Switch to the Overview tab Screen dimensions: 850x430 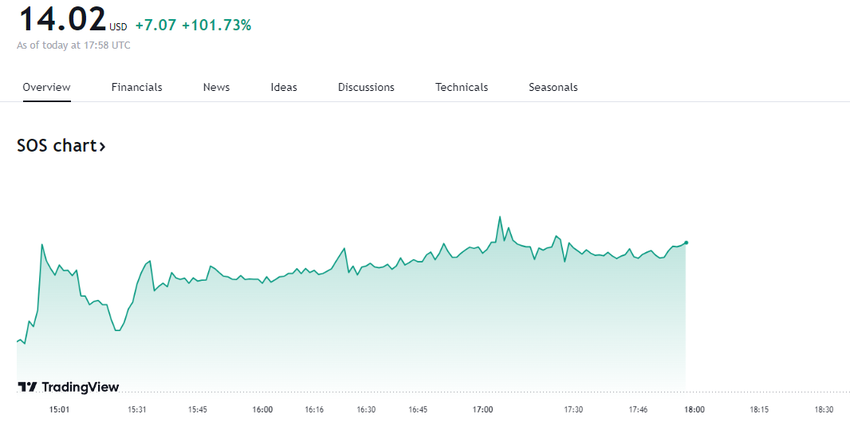[47, 87]
